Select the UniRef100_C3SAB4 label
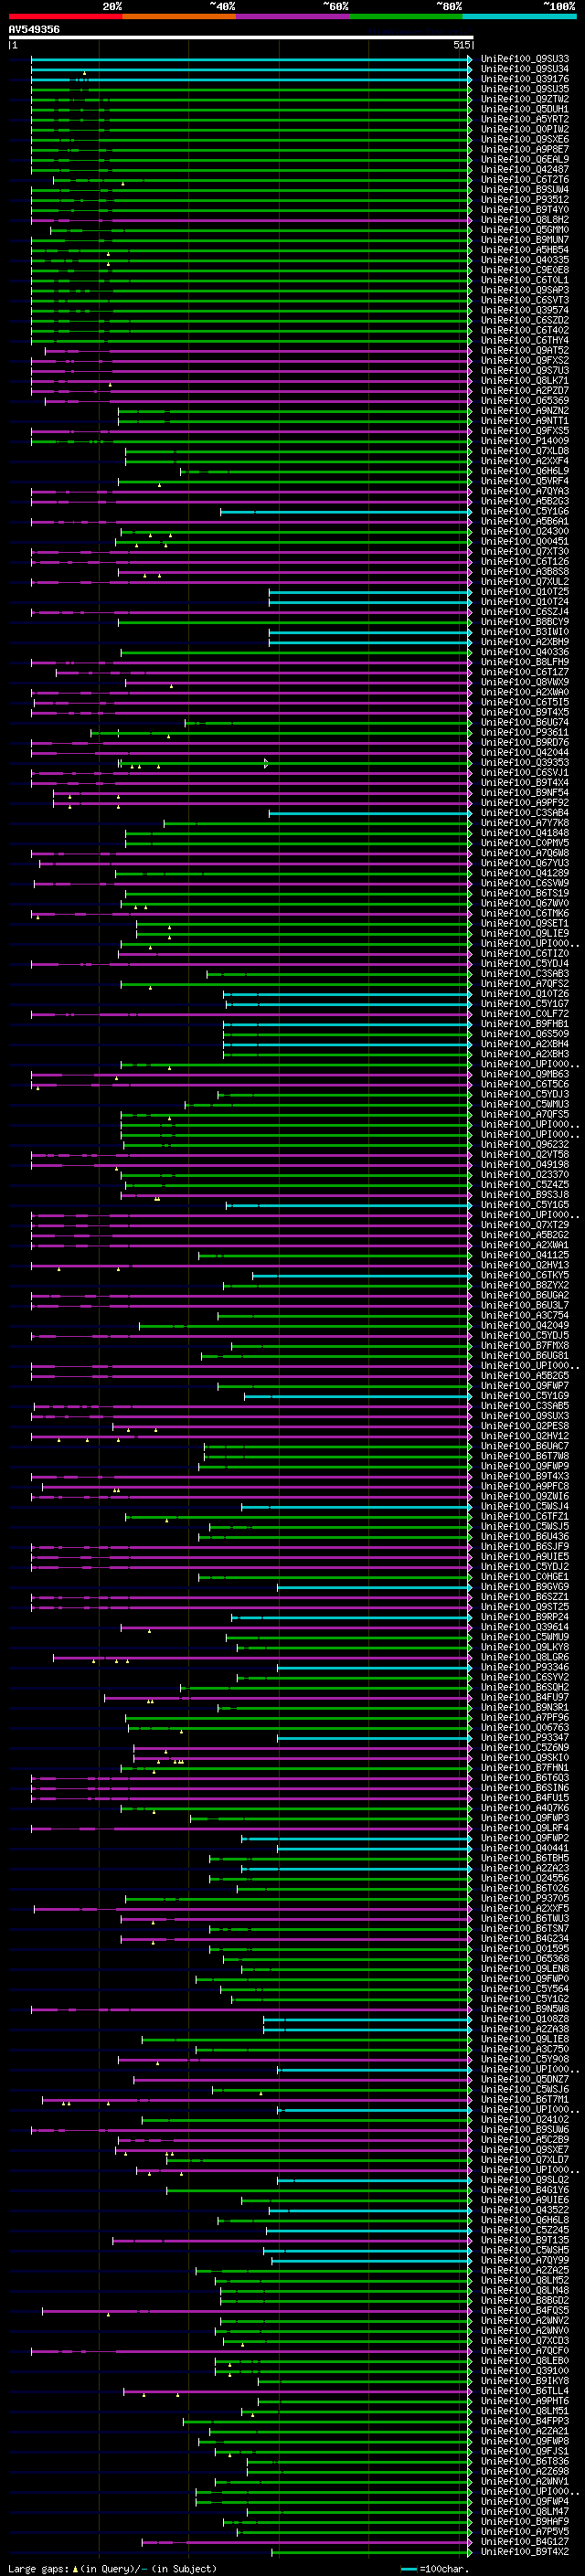This screenshot has width=585, height=2576. [x=524, y=813]
